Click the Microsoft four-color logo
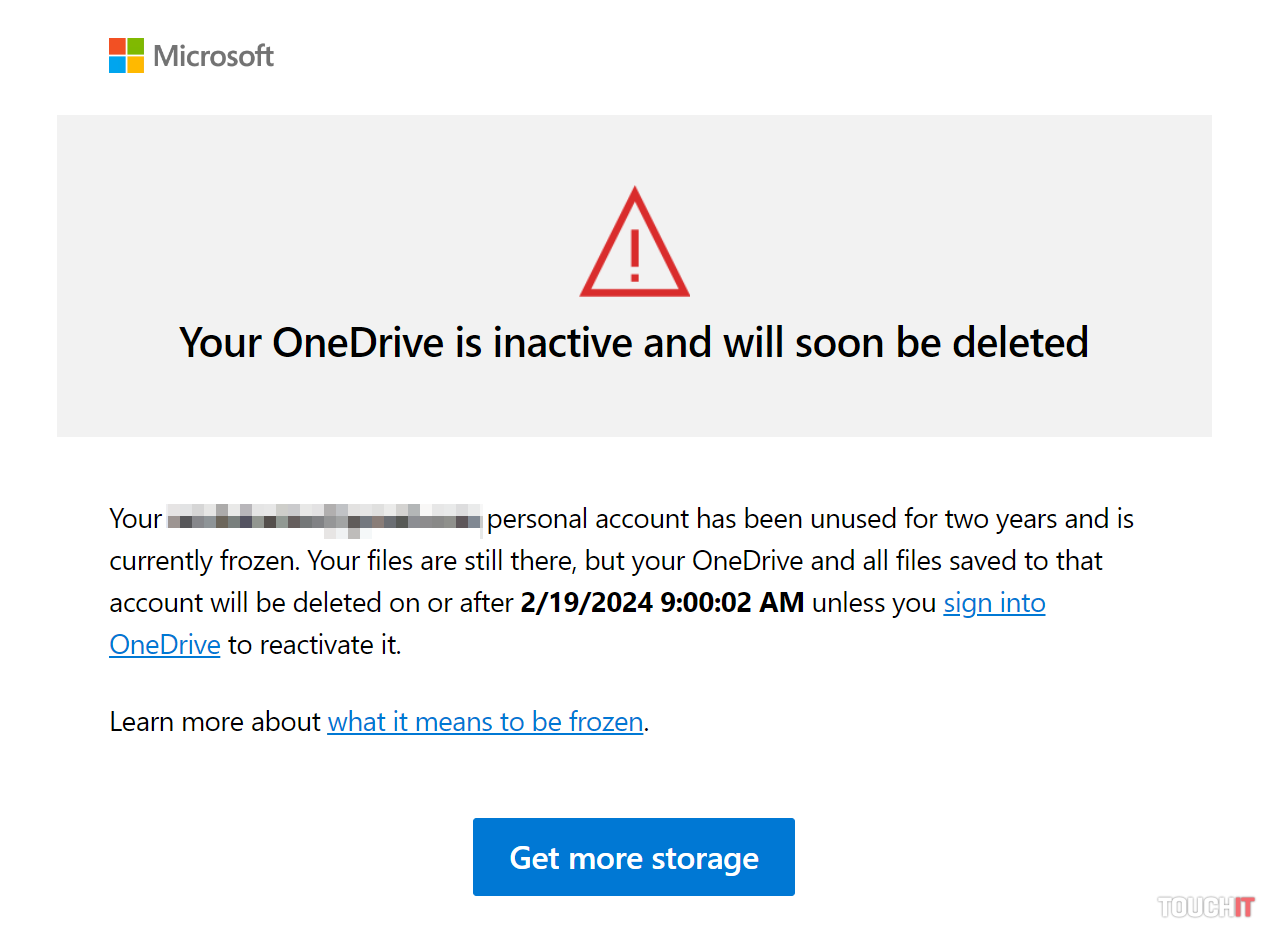The image size is (1267, 929). click(126, 56)
